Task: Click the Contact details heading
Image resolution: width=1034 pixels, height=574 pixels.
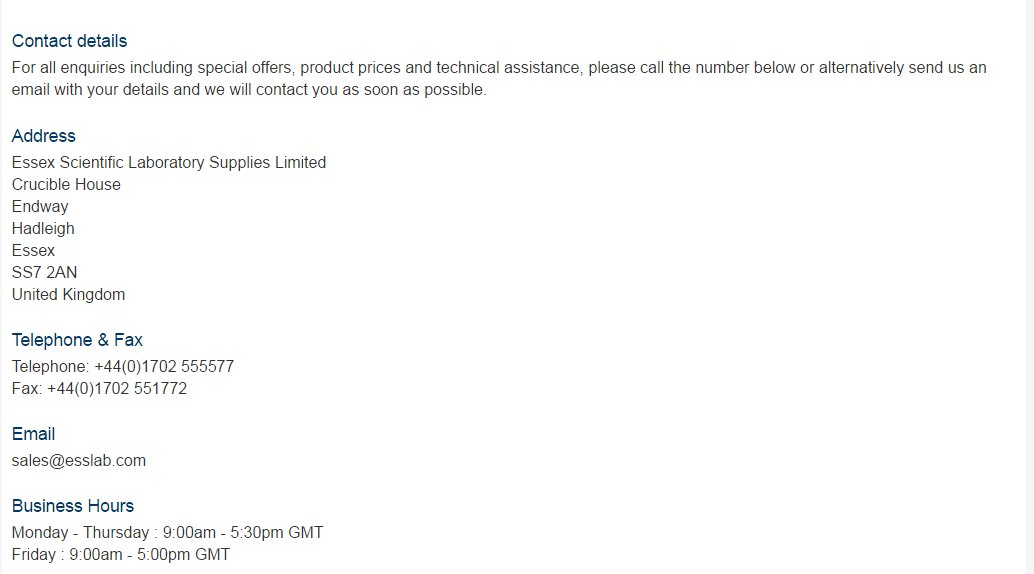Action: pyautogui.click(x=69, y=41)
